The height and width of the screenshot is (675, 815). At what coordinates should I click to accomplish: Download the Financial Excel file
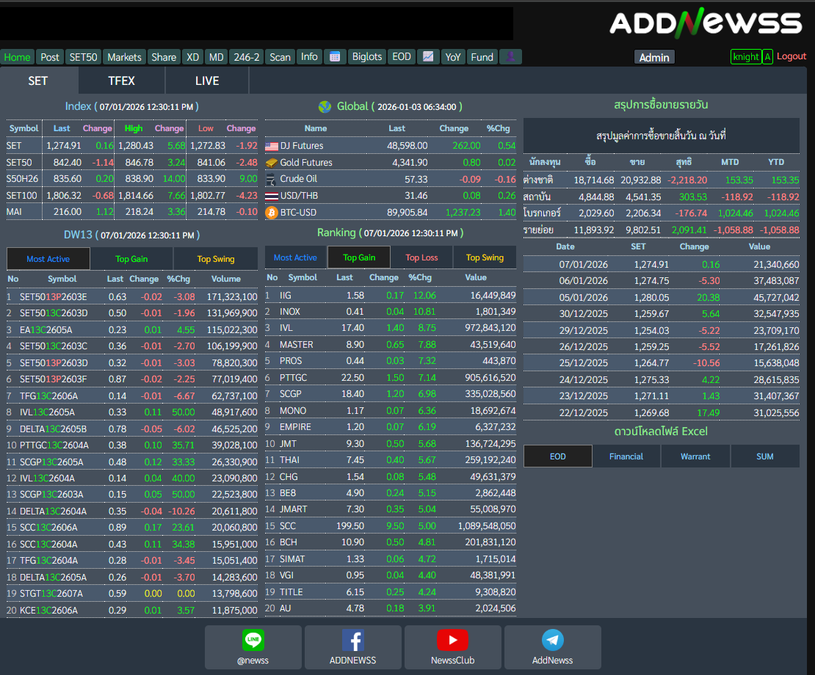626,457
